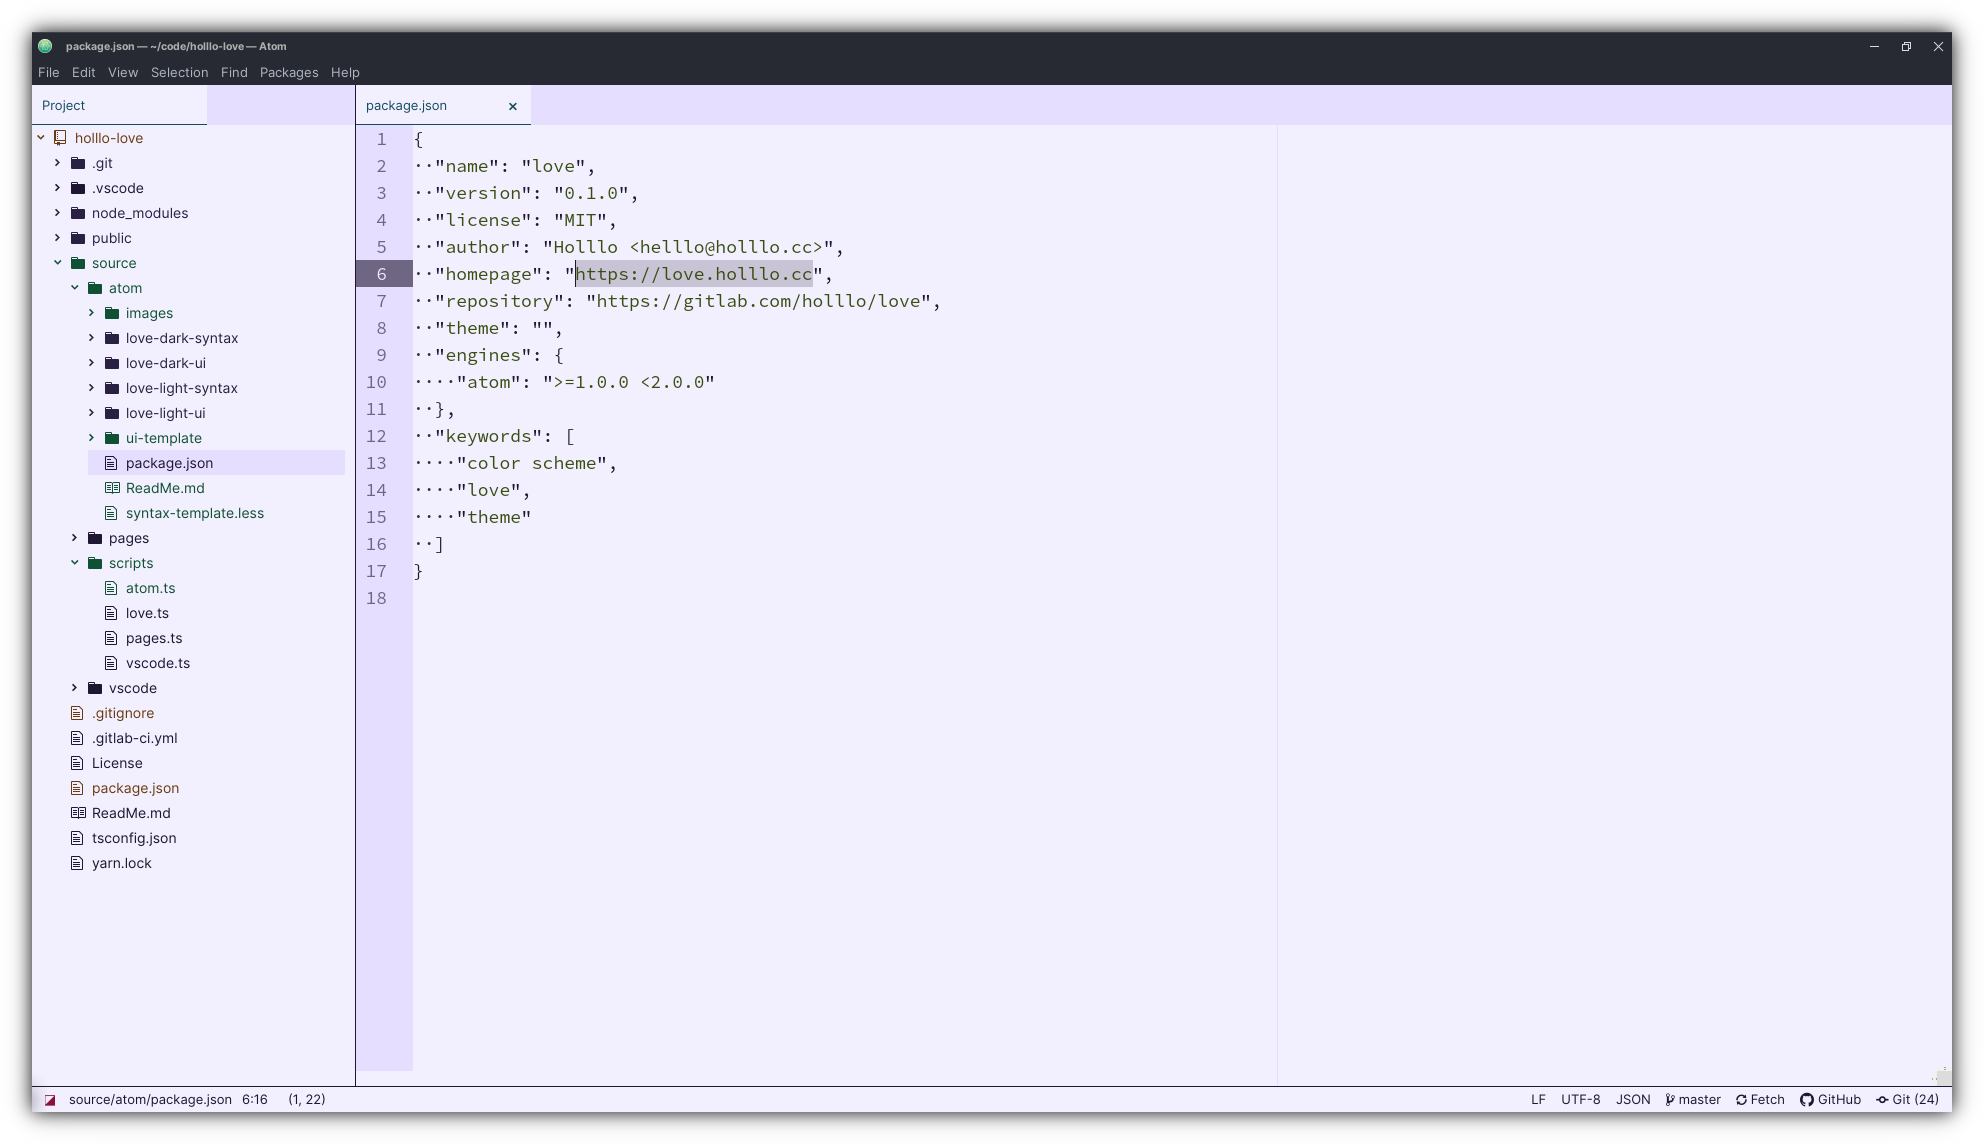This screenshot has height=1144, width=1984.
Task: Click the Fetch sync icon
Action: [1741, 1100]
